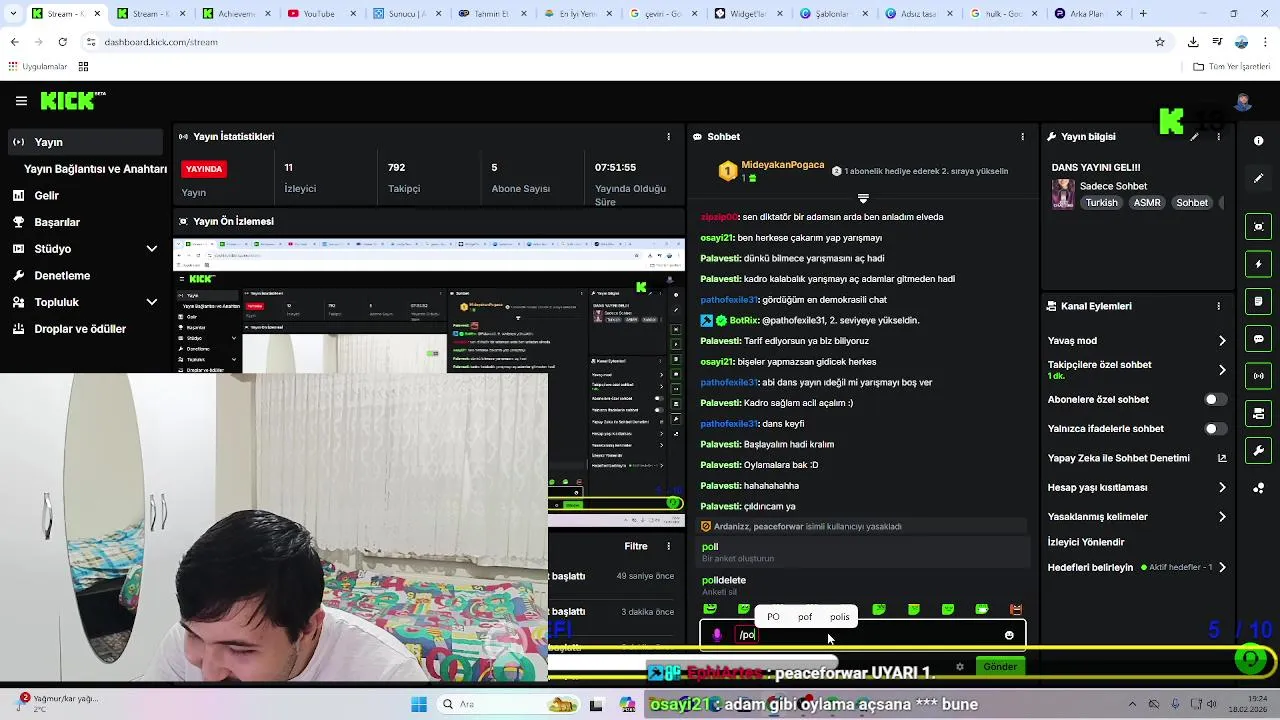Bookmark this page with the star icon

1160,42
